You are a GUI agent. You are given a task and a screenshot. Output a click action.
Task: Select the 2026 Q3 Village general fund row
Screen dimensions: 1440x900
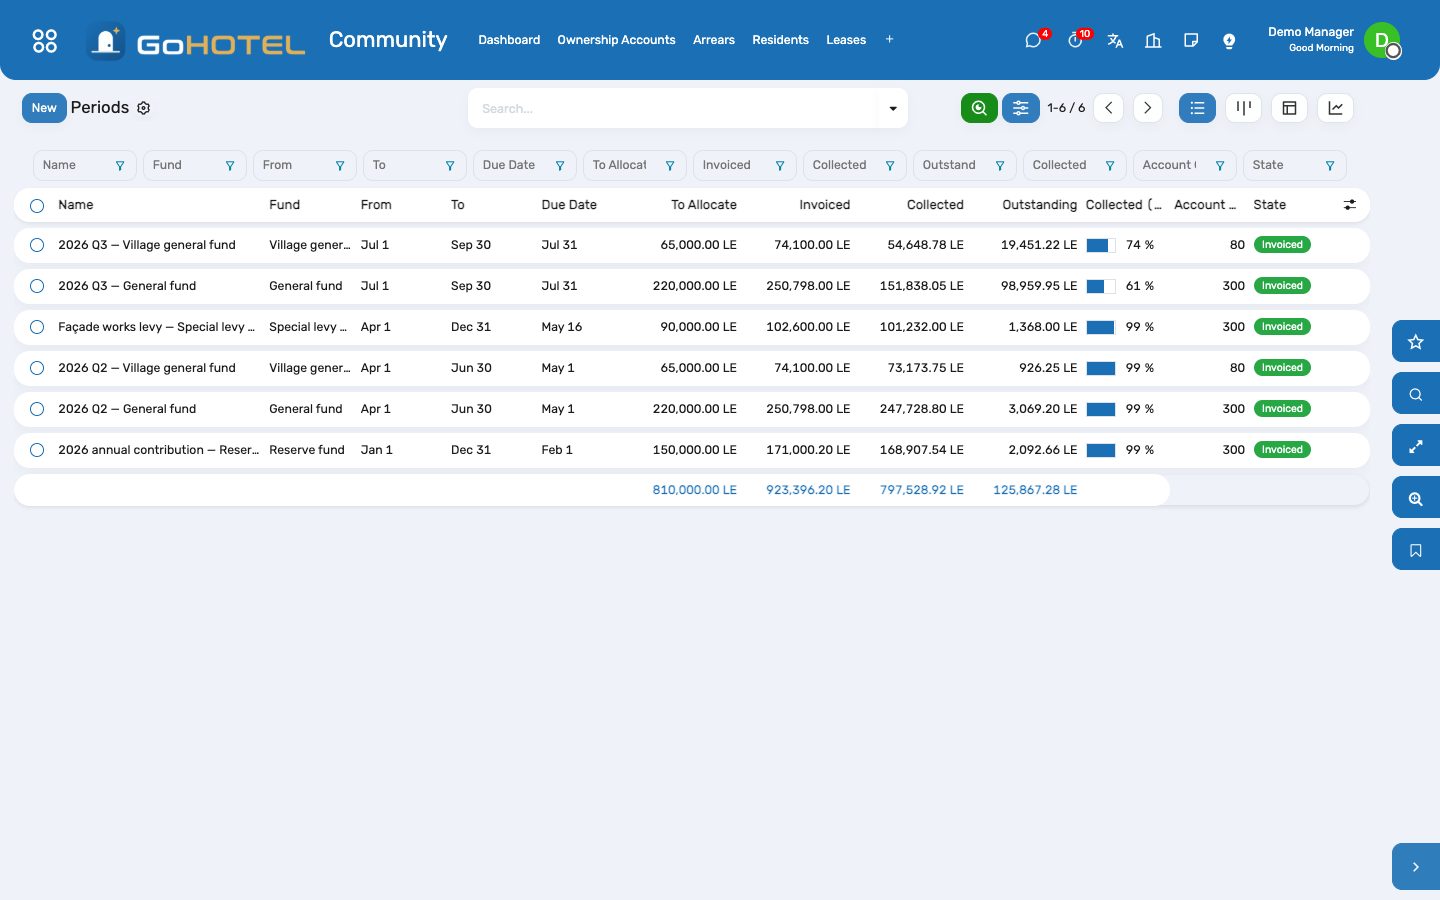coord(37,245)
